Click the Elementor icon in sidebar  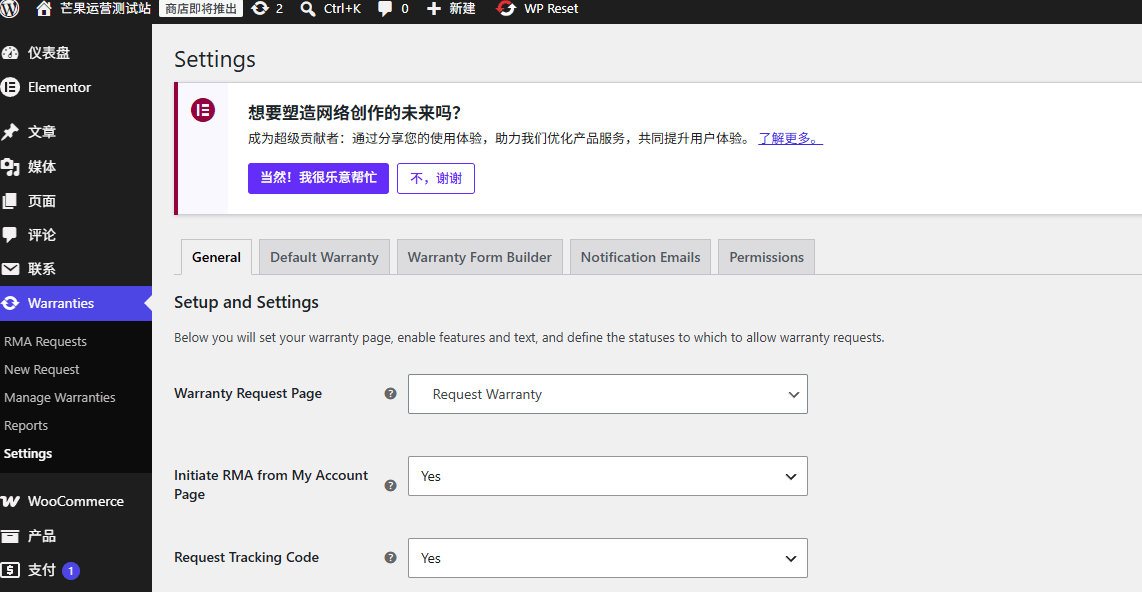[10, 87]
